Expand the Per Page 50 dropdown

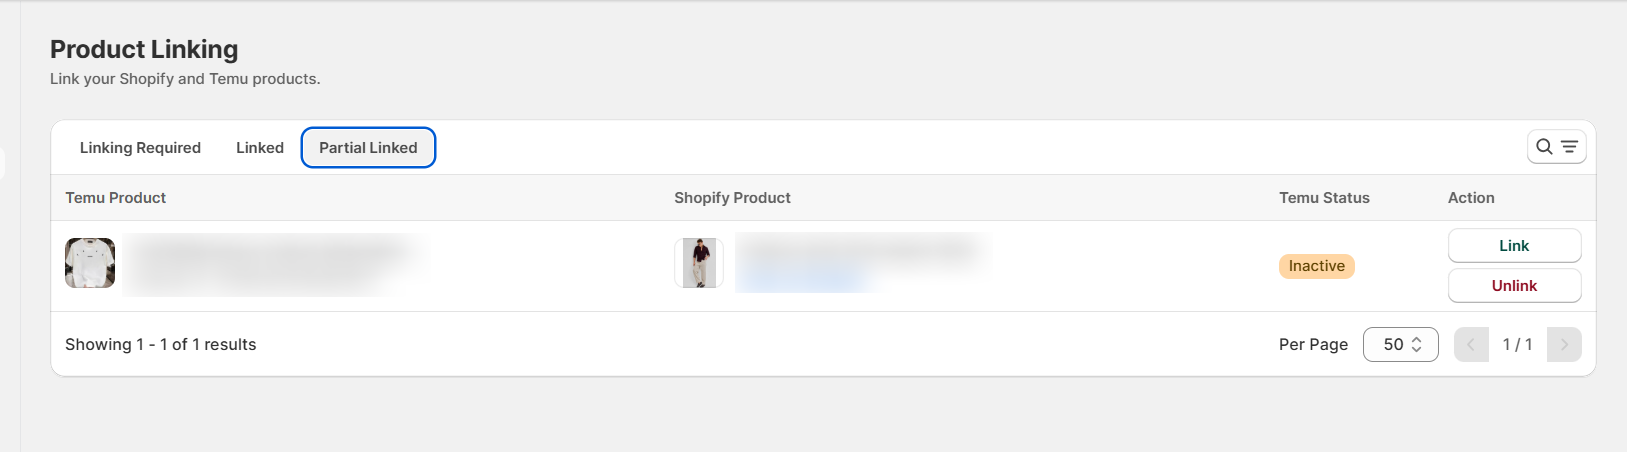point(1400,344)
